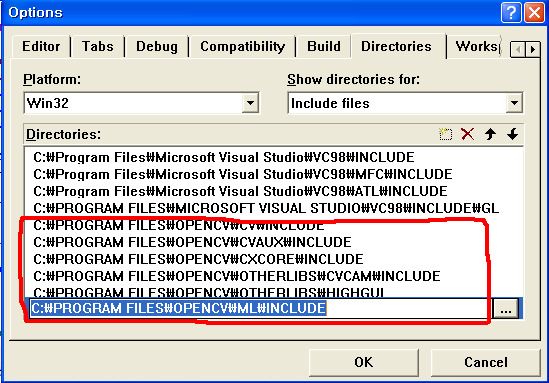Dismiss with the Cancel button
This screenshot has width=549, height=383.
click(x=486, y=362)
